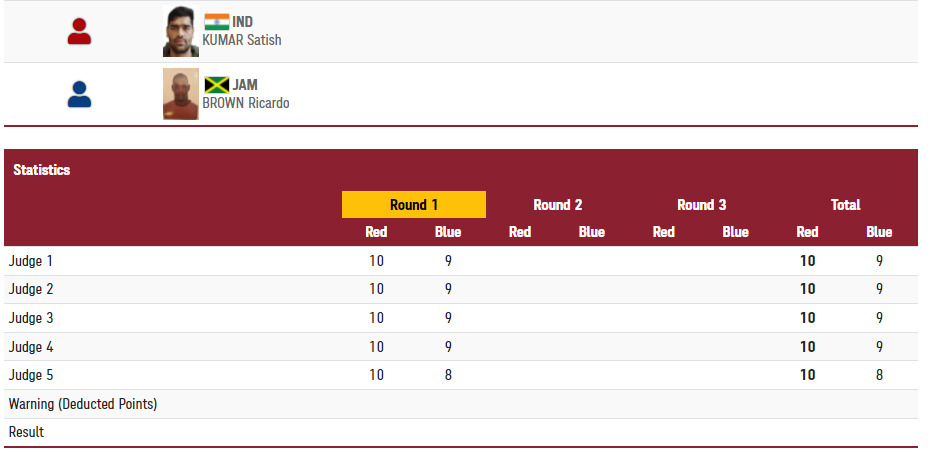Select the highlighted Round 1 tab
The image size is (932, 452).
coord(413,205)
